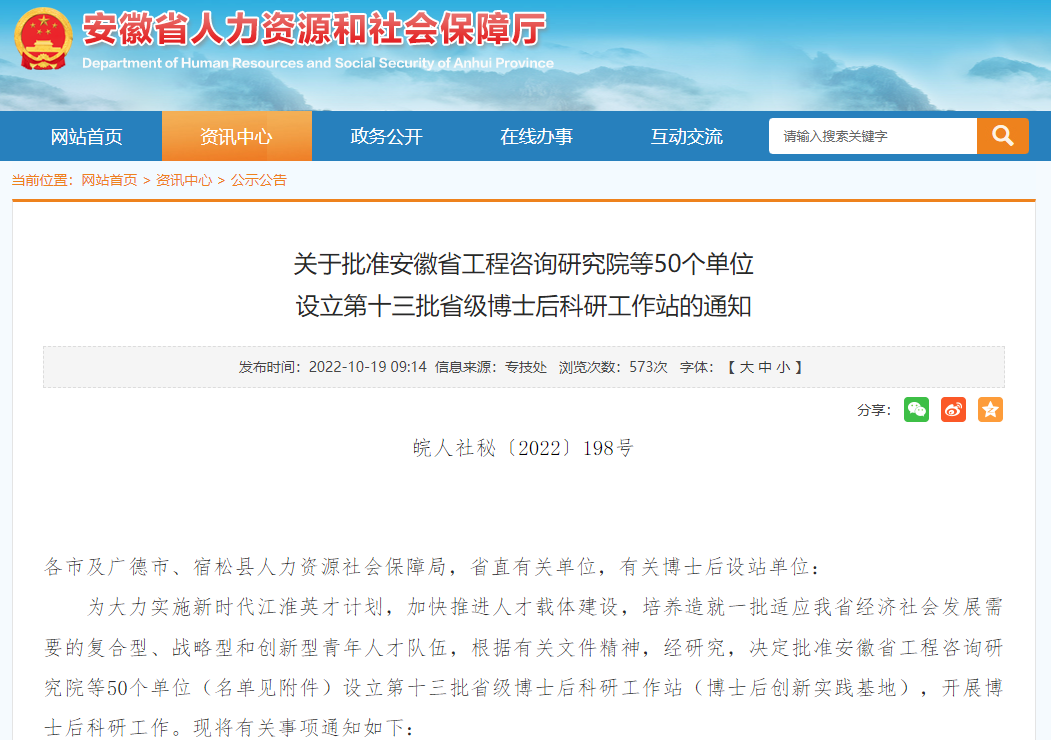This screenshot has height=740, width=1051.
Task: Share the article to Weibo
Action: click(953, 409)
